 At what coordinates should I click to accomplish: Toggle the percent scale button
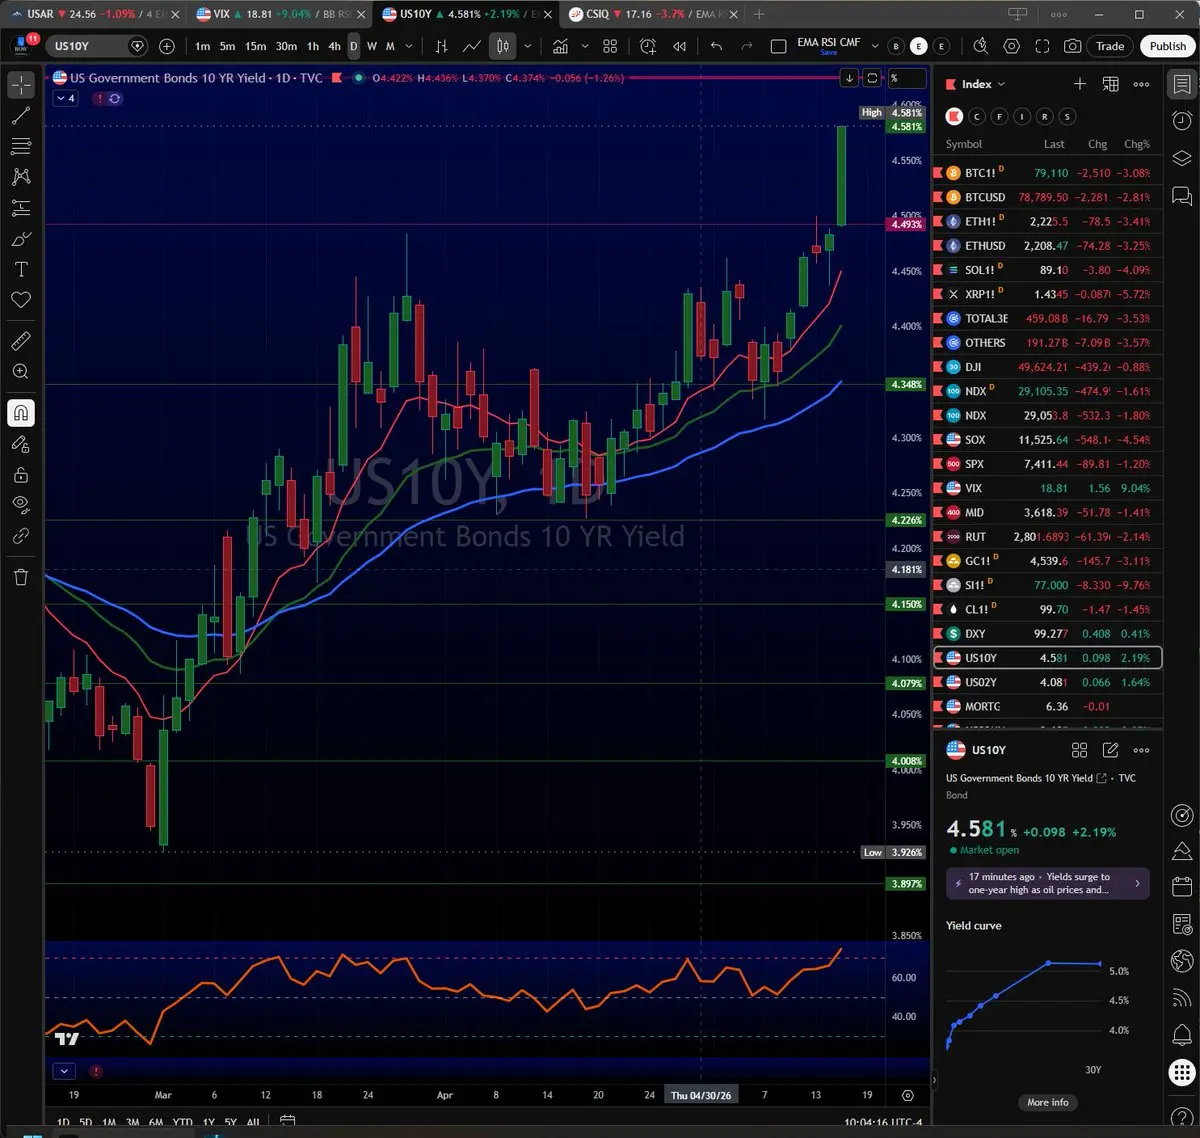pos(906,78)
